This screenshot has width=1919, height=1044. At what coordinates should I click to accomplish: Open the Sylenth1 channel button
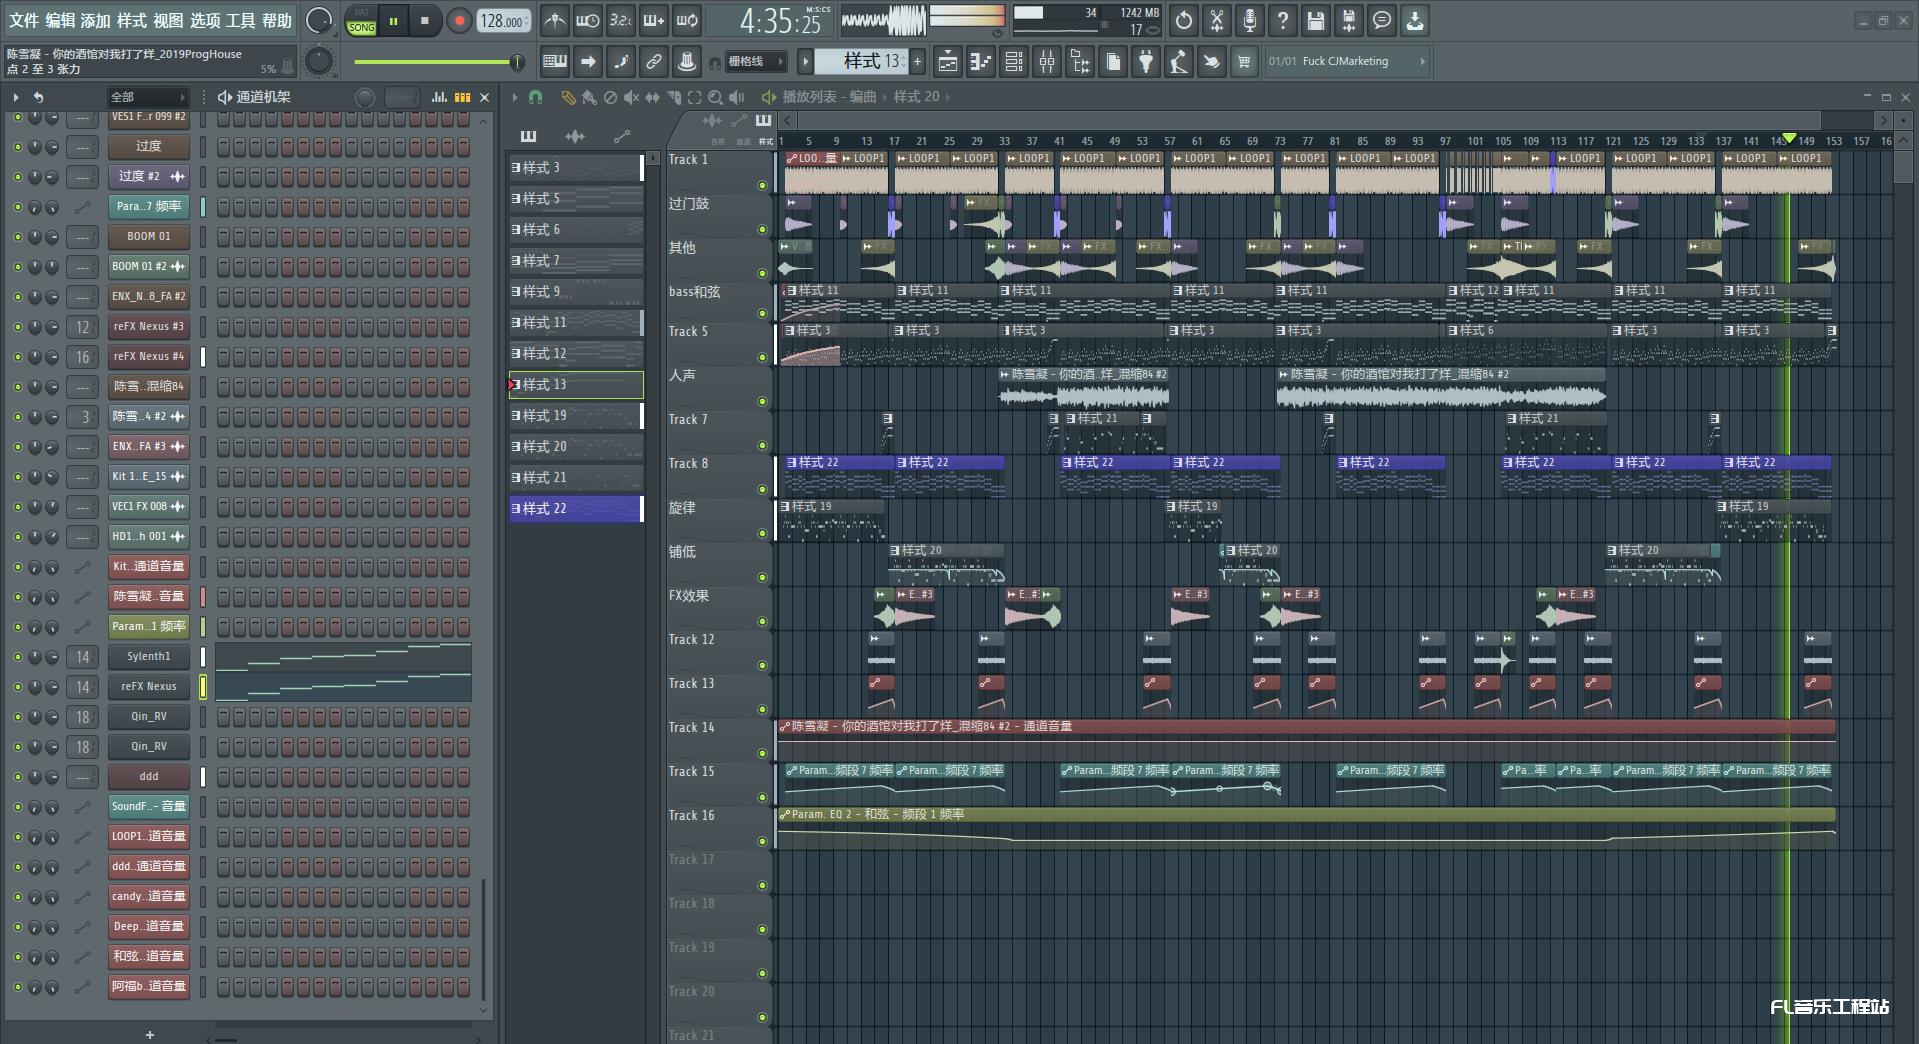[x=148, y=656]
